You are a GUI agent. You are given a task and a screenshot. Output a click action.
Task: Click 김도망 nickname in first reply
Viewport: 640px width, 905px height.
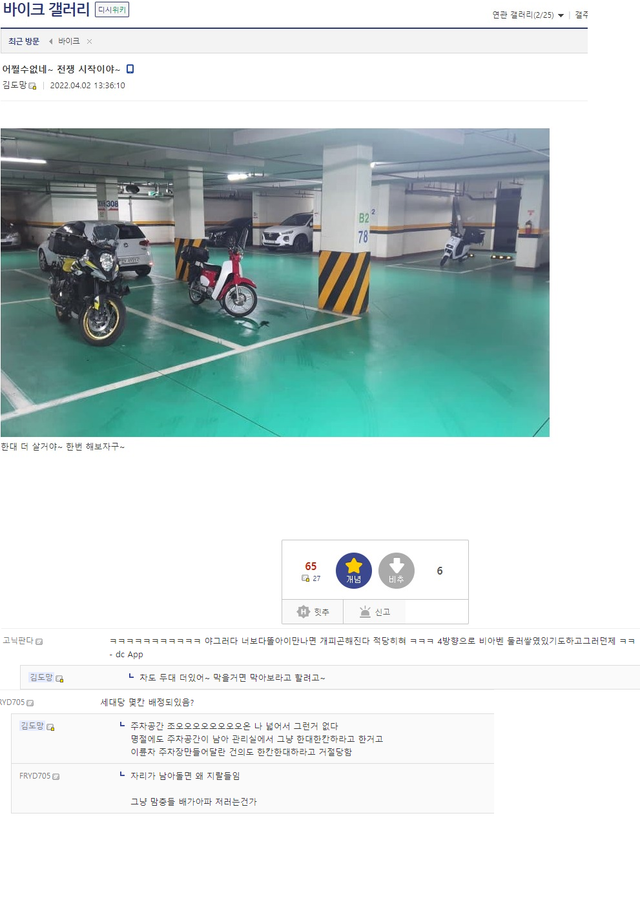42,677
